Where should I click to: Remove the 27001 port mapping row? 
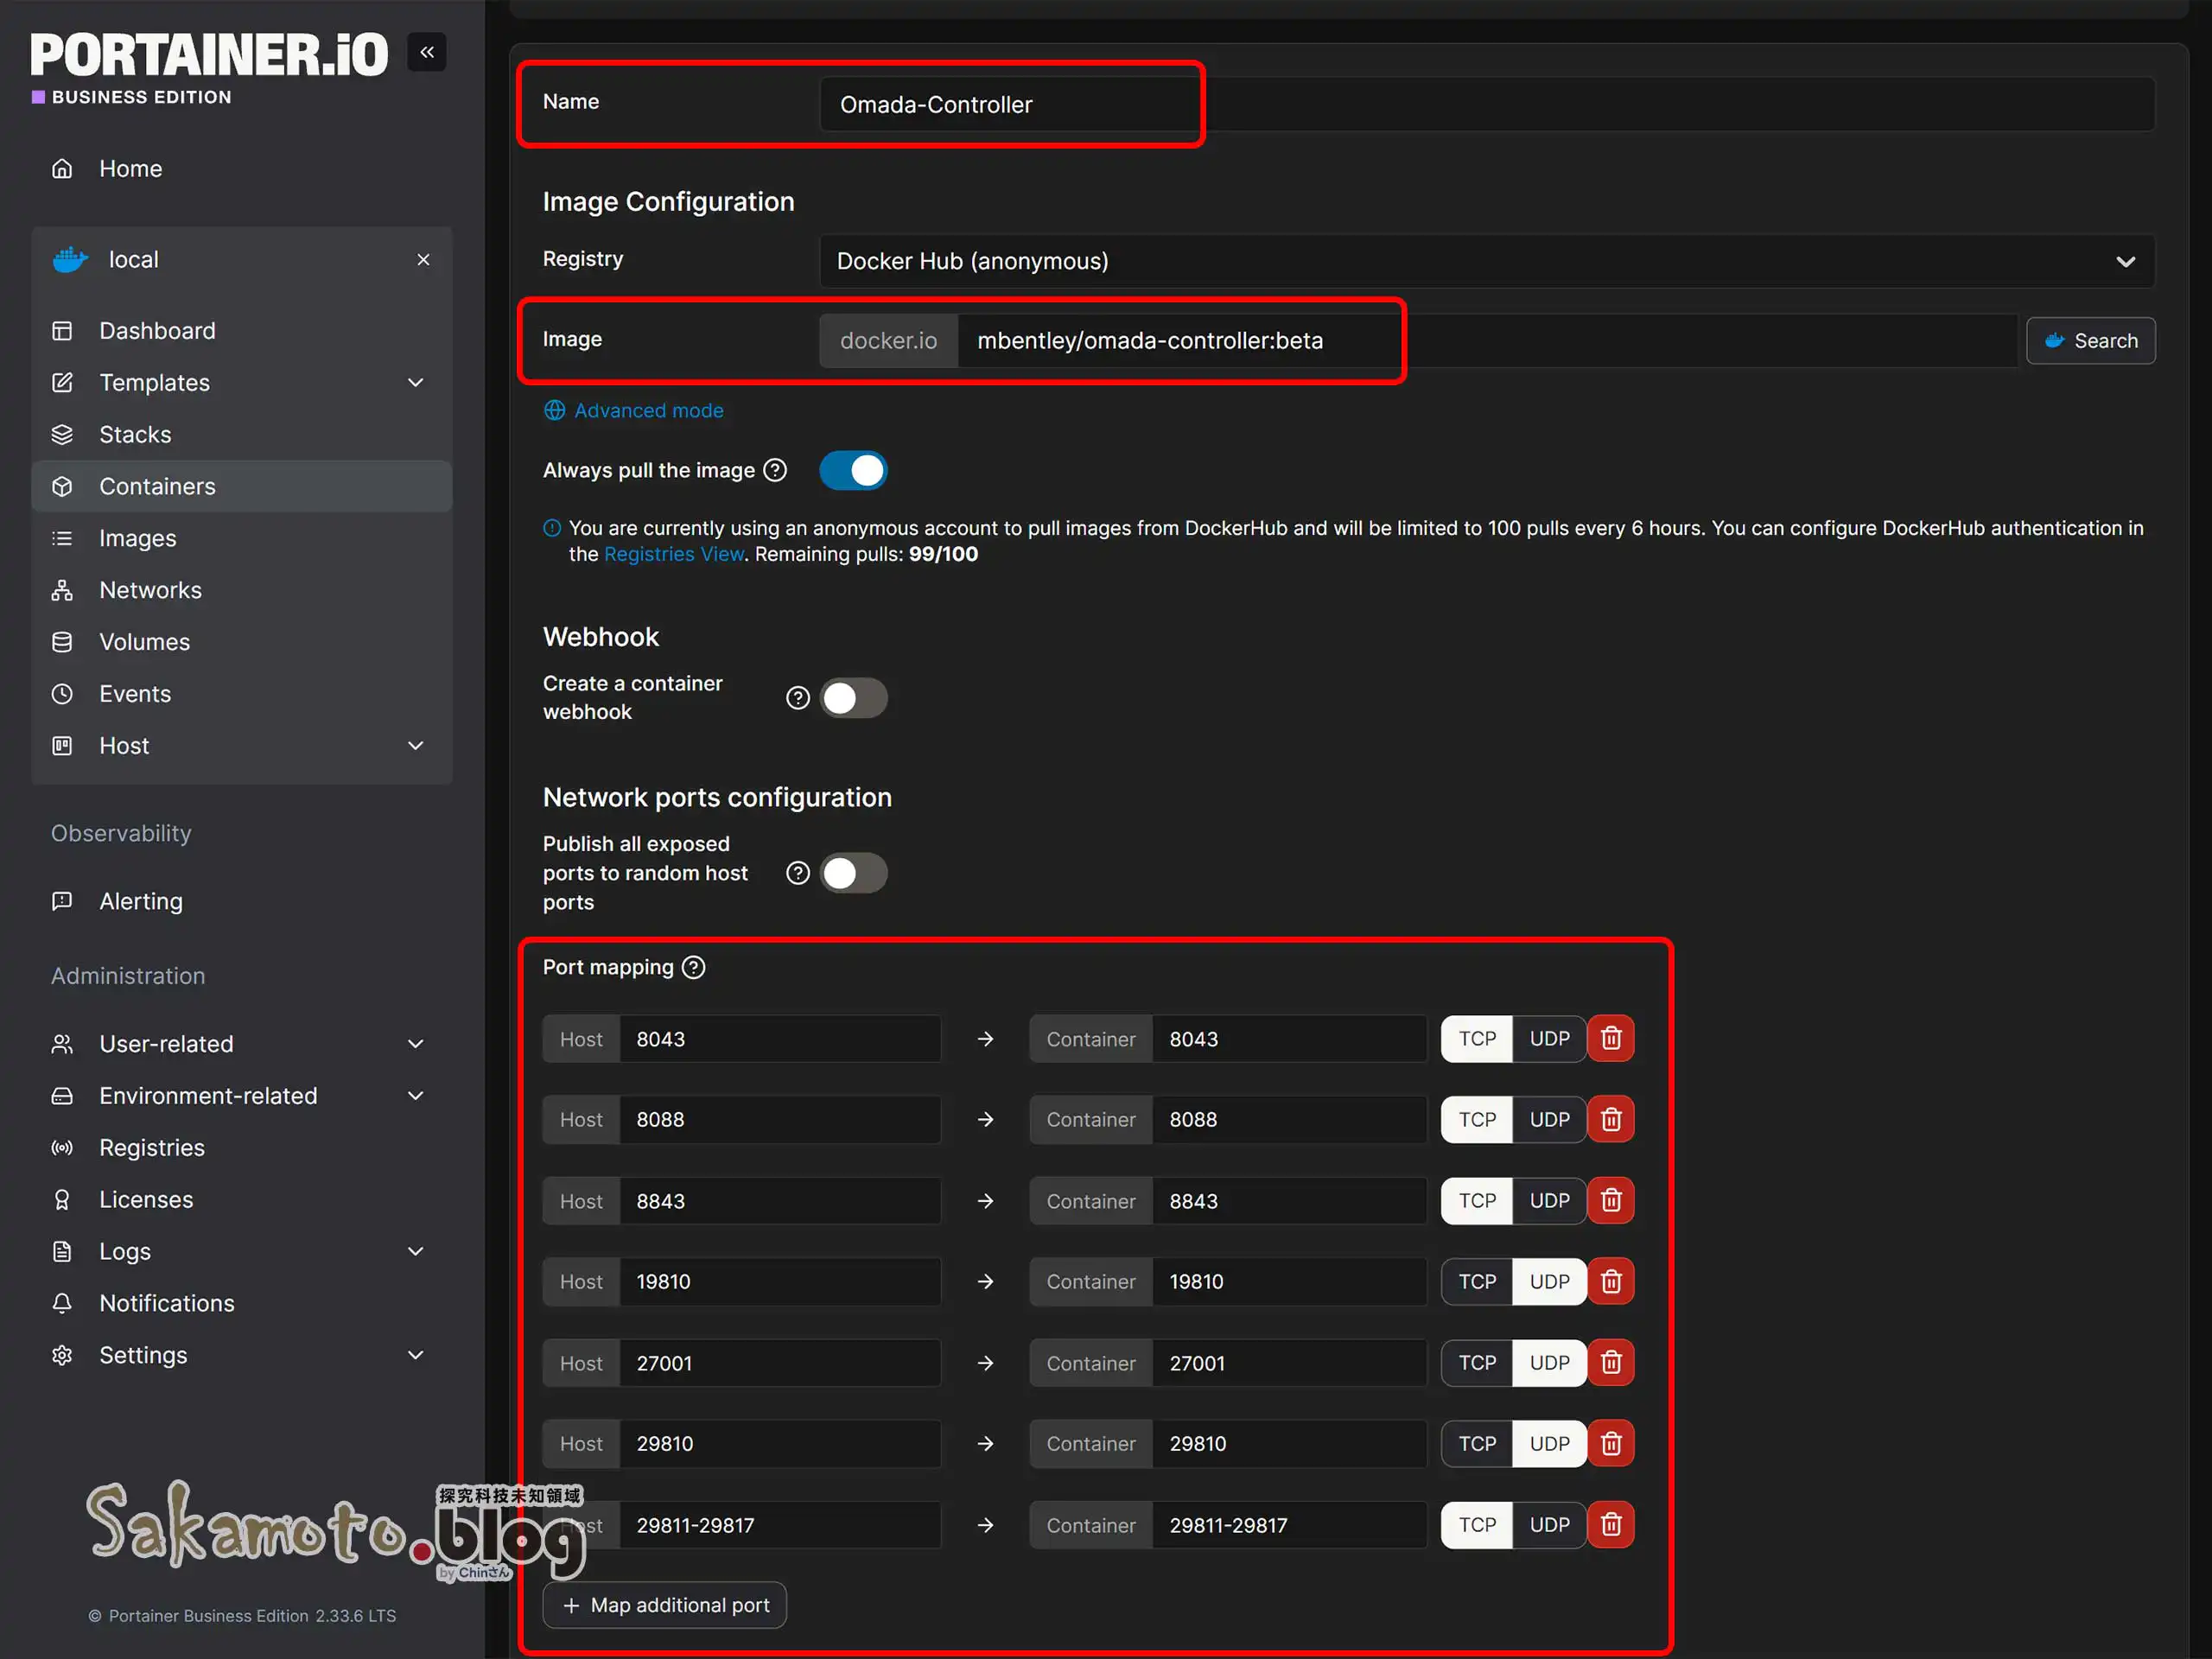(x=1611, y=1363)
